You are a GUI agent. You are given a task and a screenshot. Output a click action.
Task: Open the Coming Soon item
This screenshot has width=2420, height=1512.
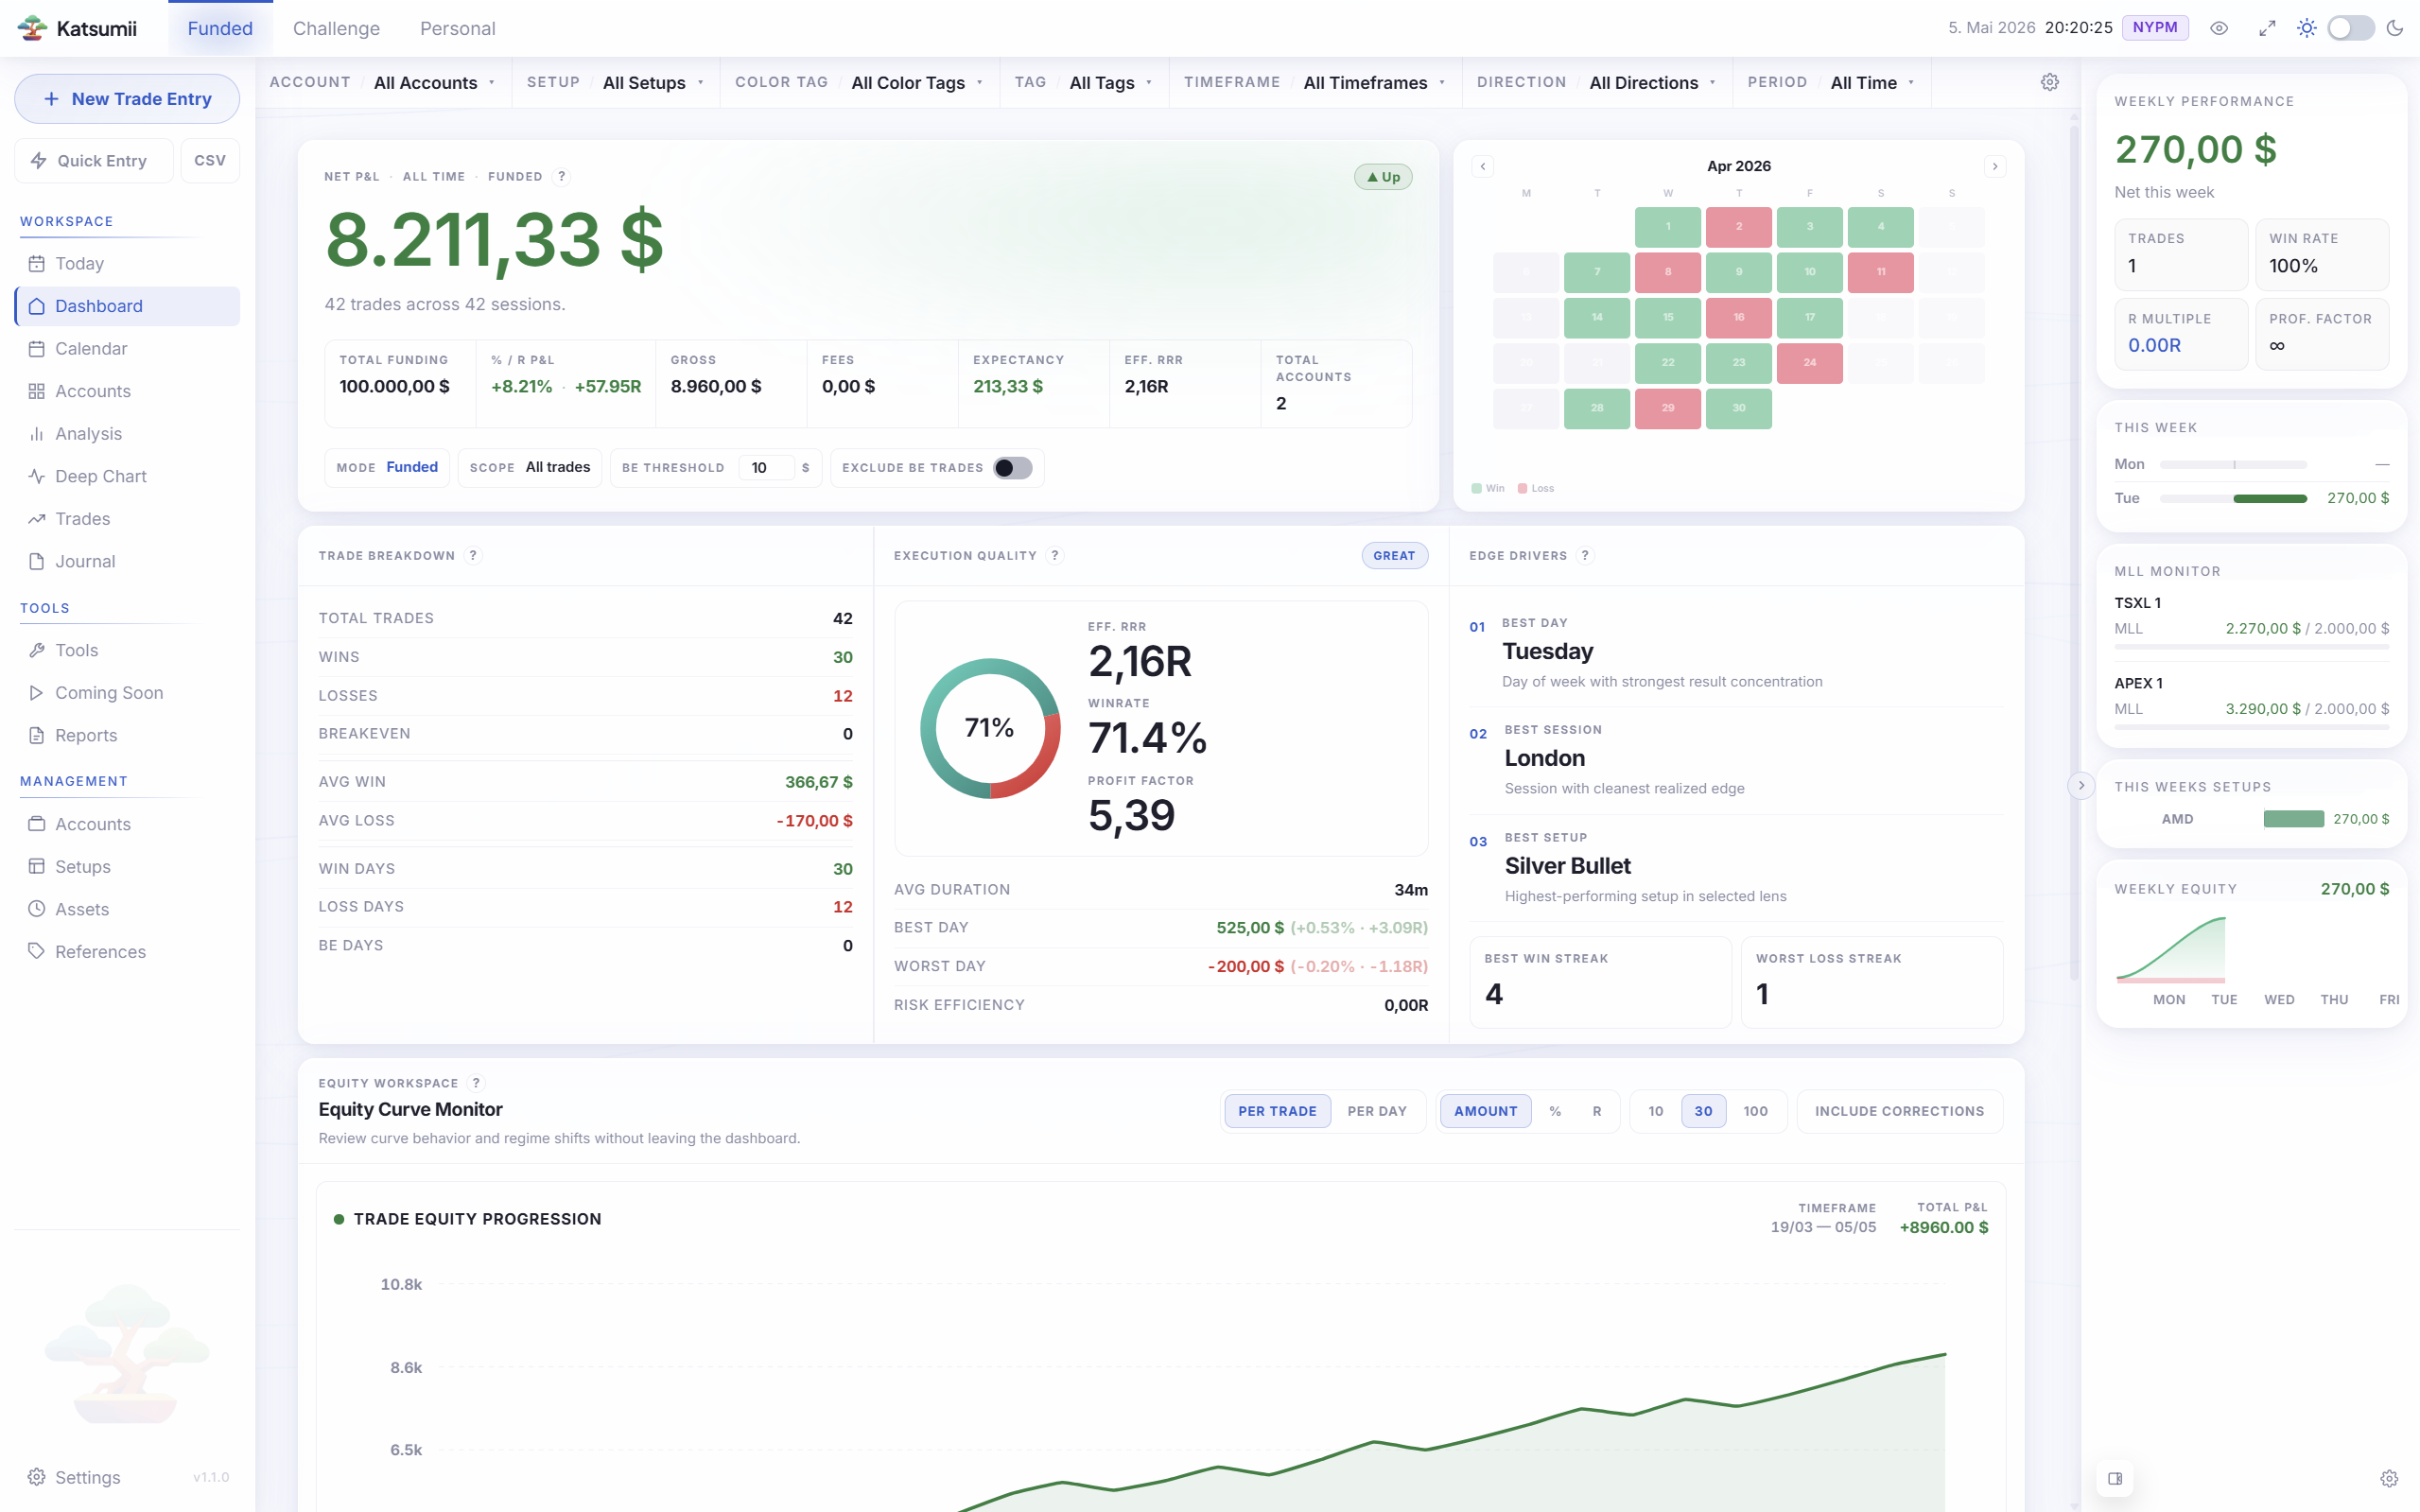tap(127, 692)
